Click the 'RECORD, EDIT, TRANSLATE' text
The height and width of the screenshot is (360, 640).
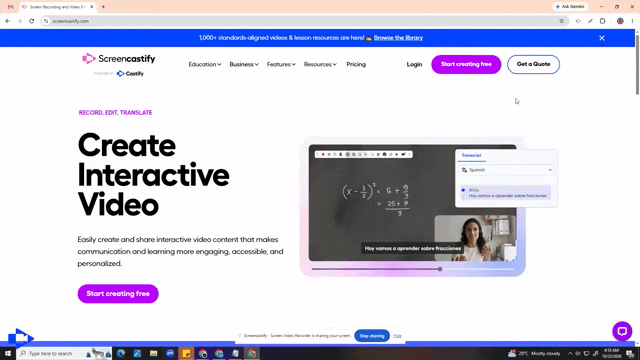click(x=116, y=113)
